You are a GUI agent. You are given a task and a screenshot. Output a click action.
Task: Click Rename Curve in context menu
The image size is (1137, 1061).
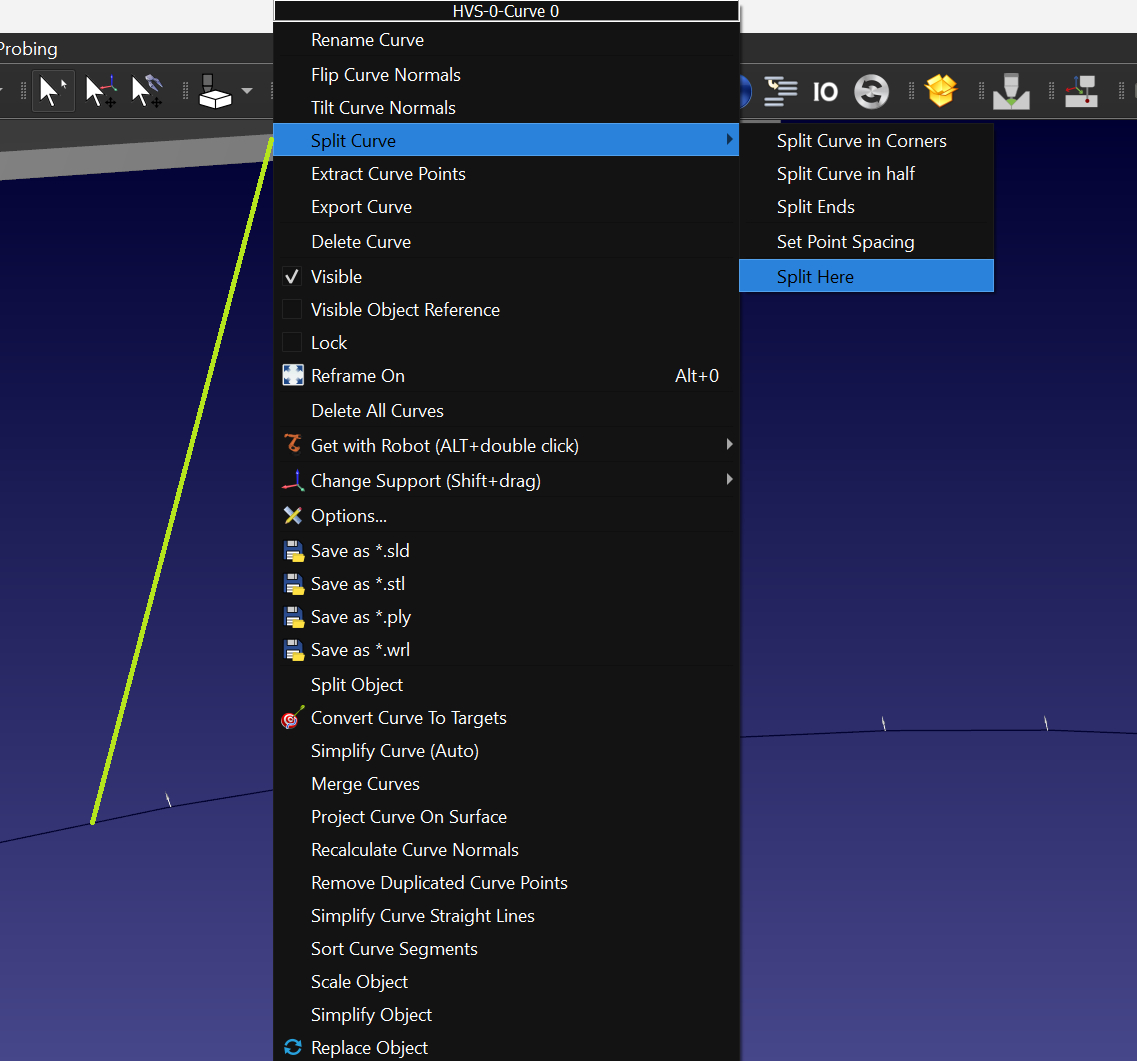(x=367, y=40)
